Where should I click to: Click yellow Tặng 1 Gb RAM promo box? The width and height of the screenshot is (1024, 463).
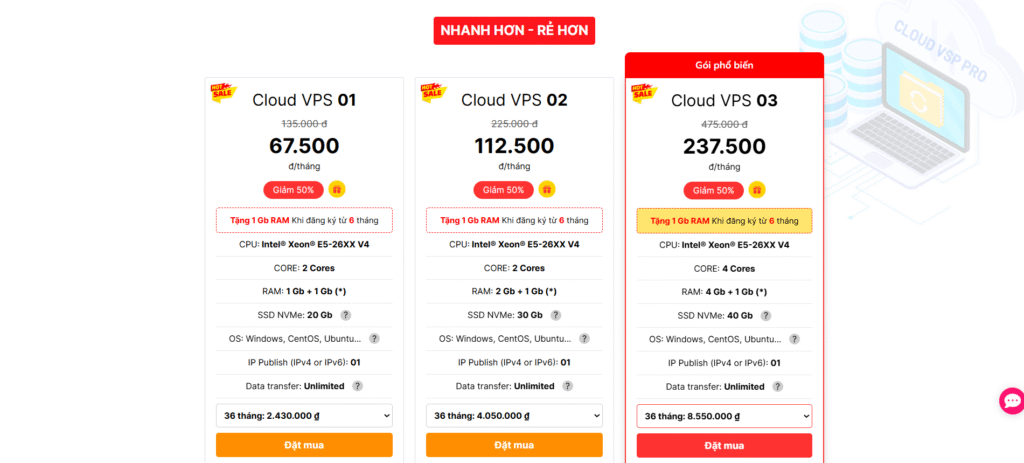[x=724, y=220]
